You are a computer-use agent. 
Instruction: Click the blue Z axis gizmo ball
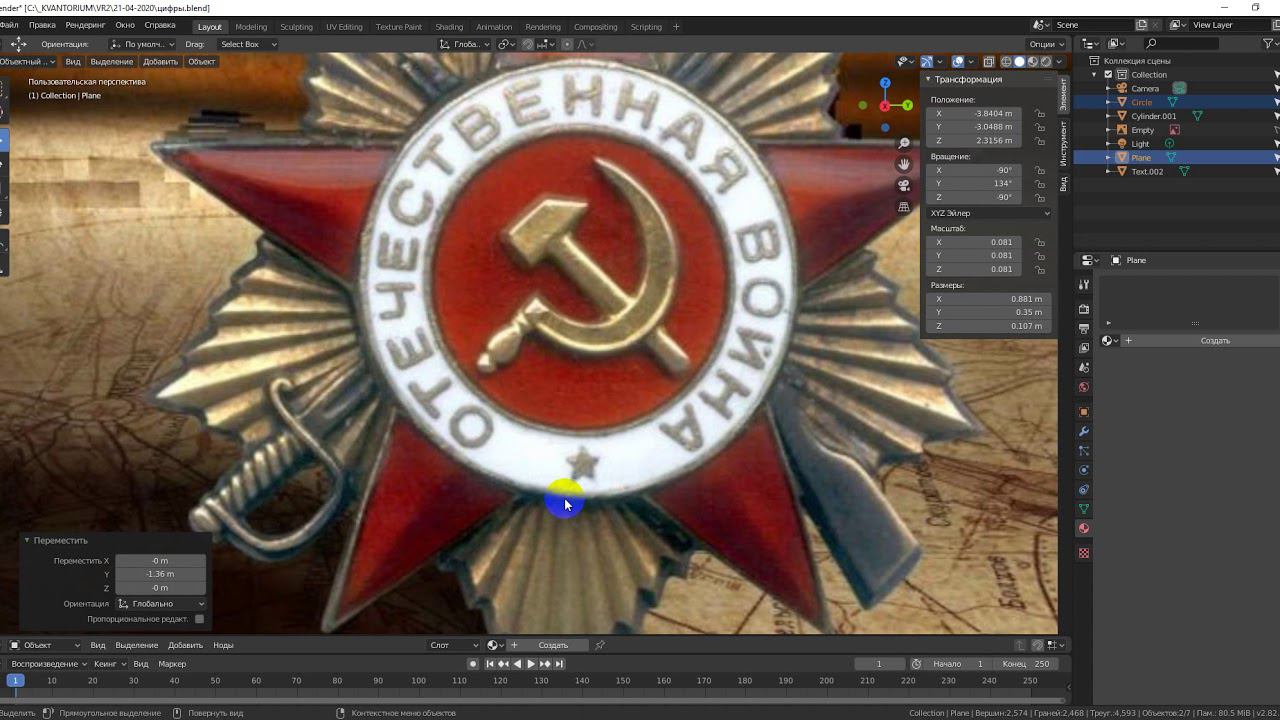tap(885, 83)
